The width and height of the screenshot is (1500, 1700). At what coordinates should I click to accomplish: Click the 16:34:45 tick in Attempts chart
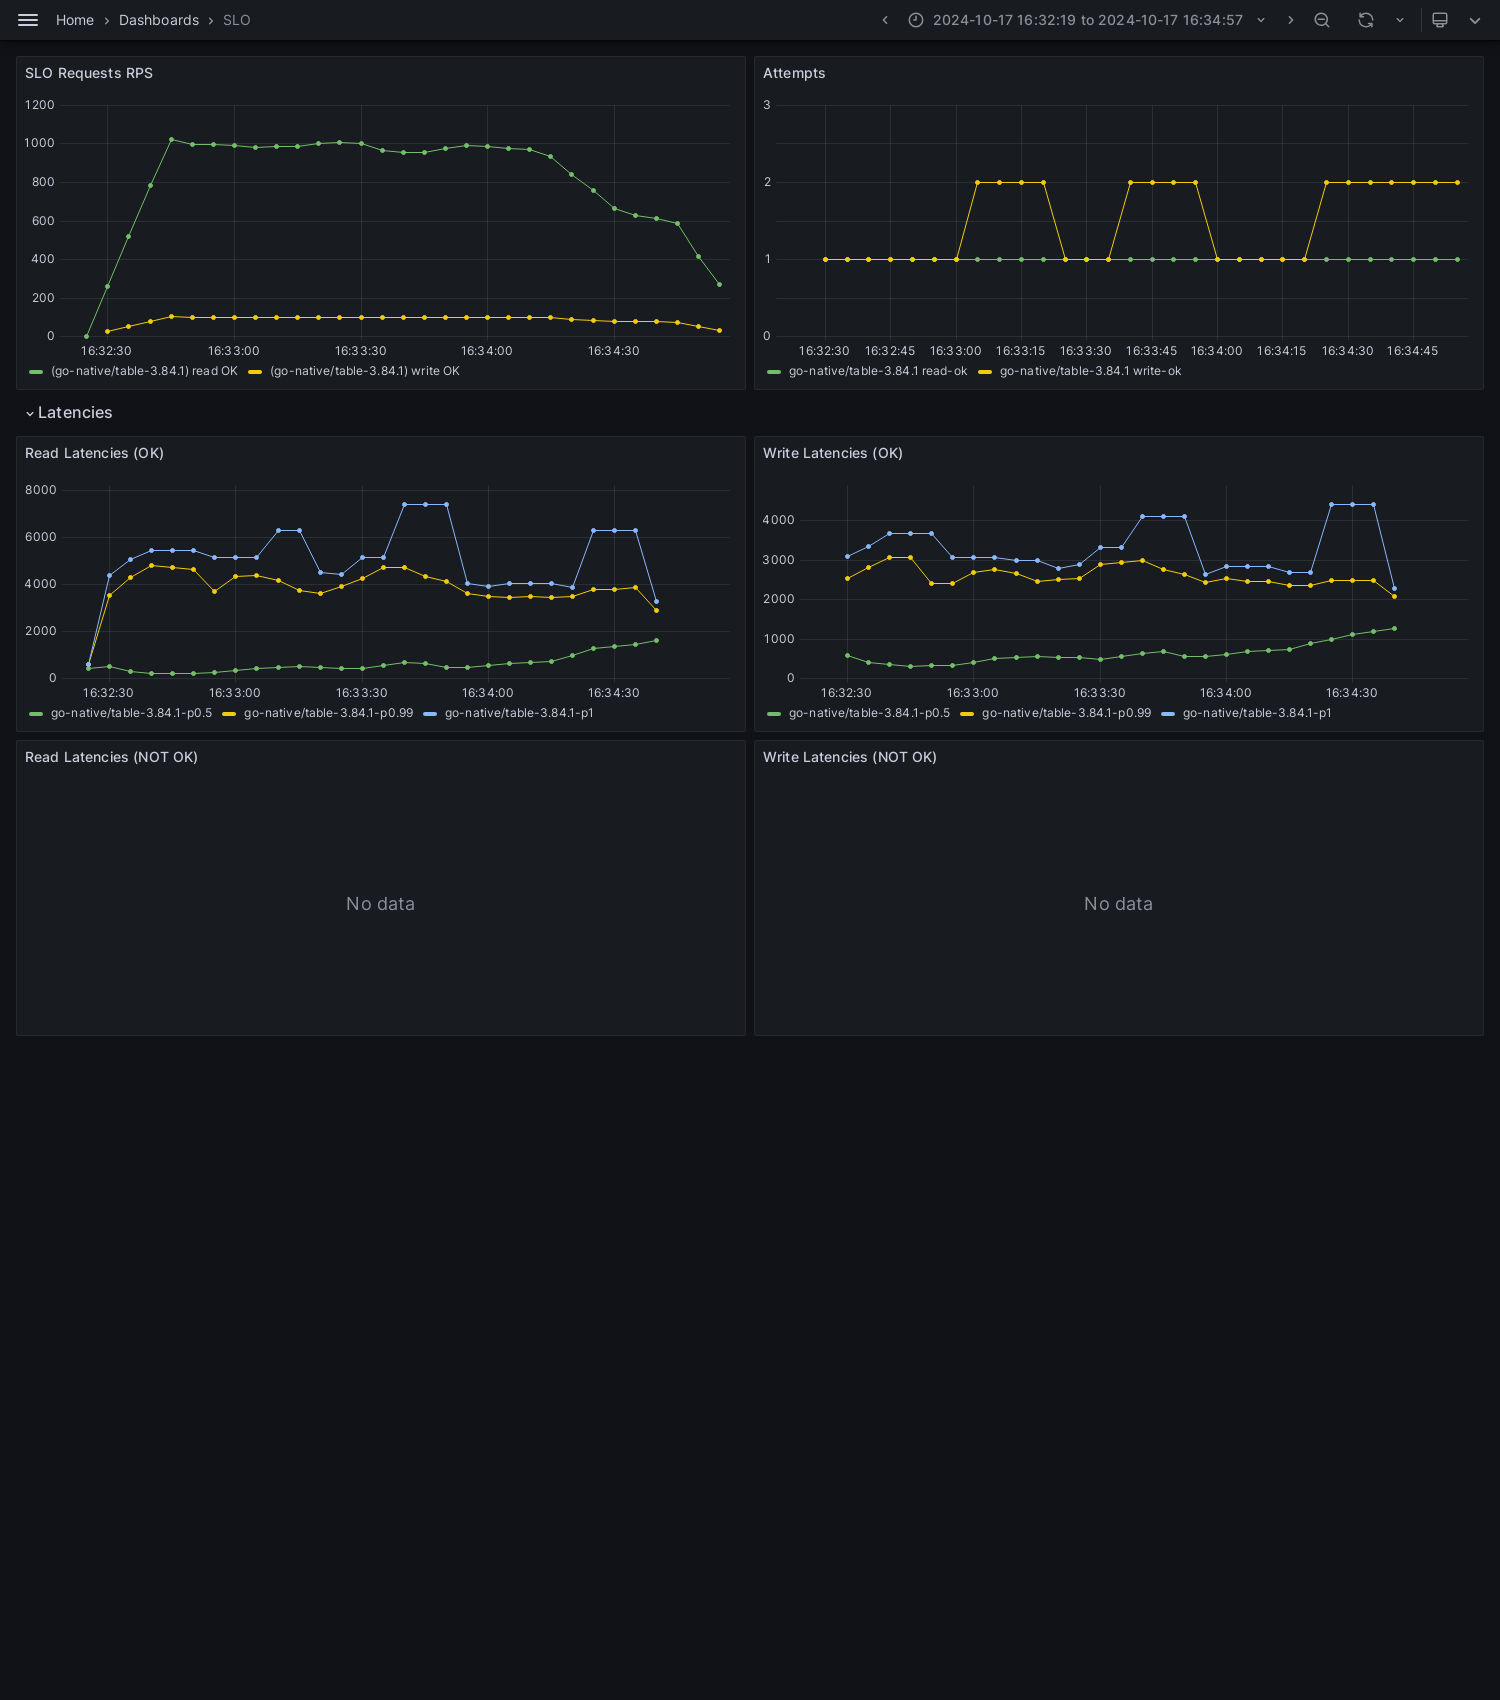(1412, 351)
